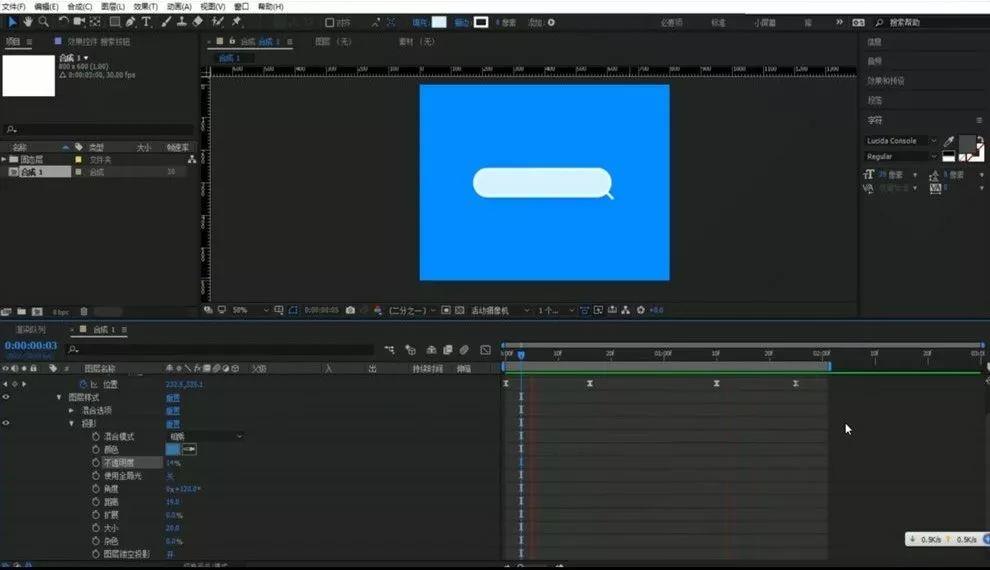
Task: Toggle the Snapping checkbox in toolbar
Action: click(329, 23)
